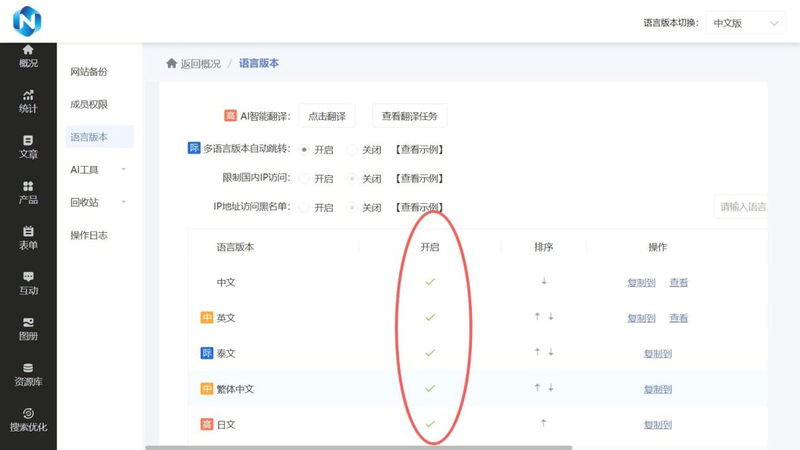Toggle the enabled checkmark for 泰文

430,353
